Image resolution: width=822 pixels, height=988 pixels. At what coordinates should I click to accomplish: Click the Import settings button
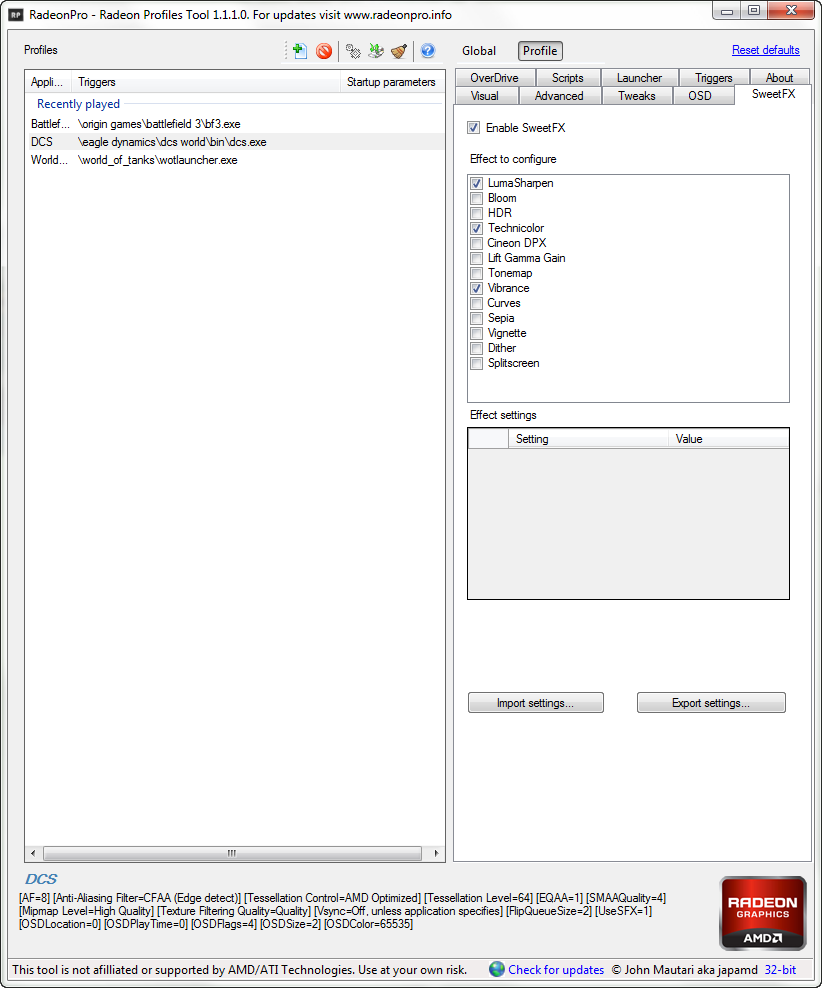(x=535, y=703)
